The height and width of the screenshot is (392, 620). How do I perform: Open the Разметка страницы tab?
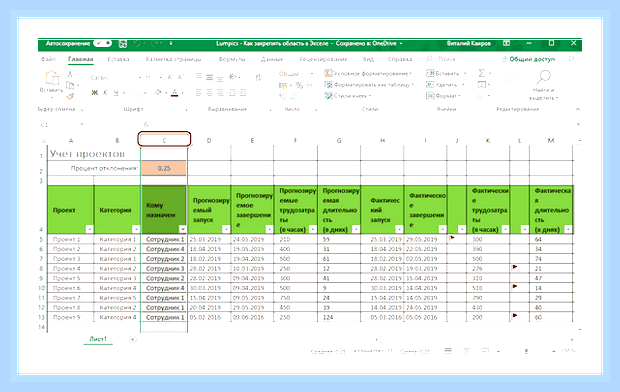173,59
